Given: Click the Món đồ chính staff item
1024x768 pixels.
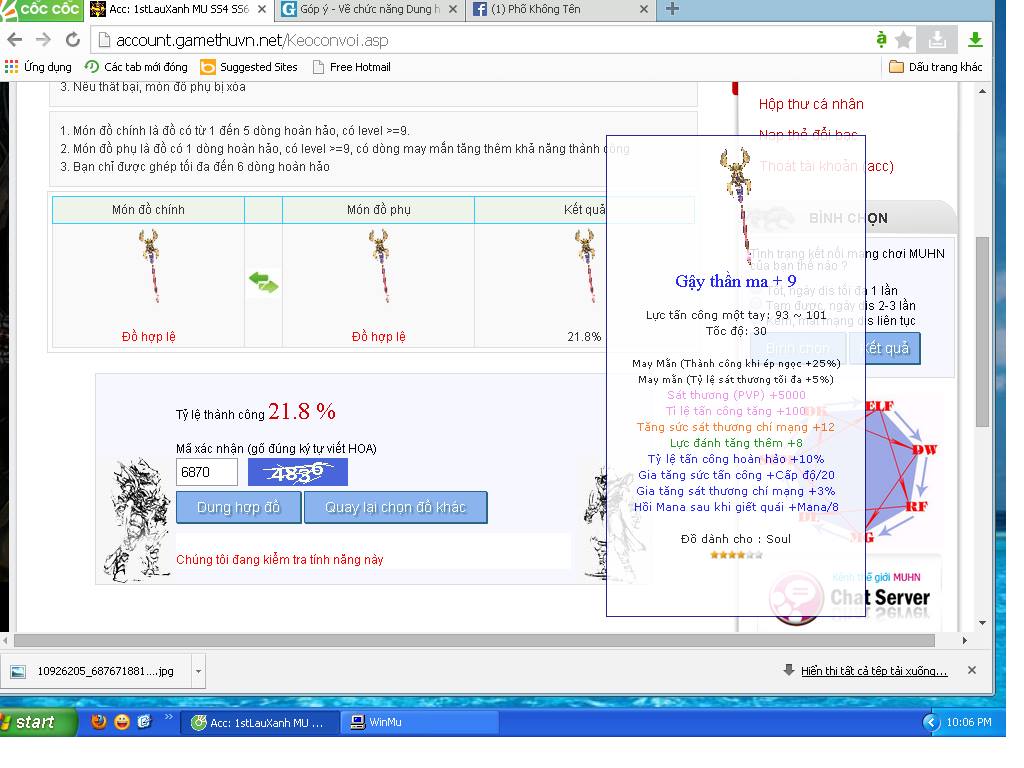Looking at the screenshot, I should click(150, 265).
